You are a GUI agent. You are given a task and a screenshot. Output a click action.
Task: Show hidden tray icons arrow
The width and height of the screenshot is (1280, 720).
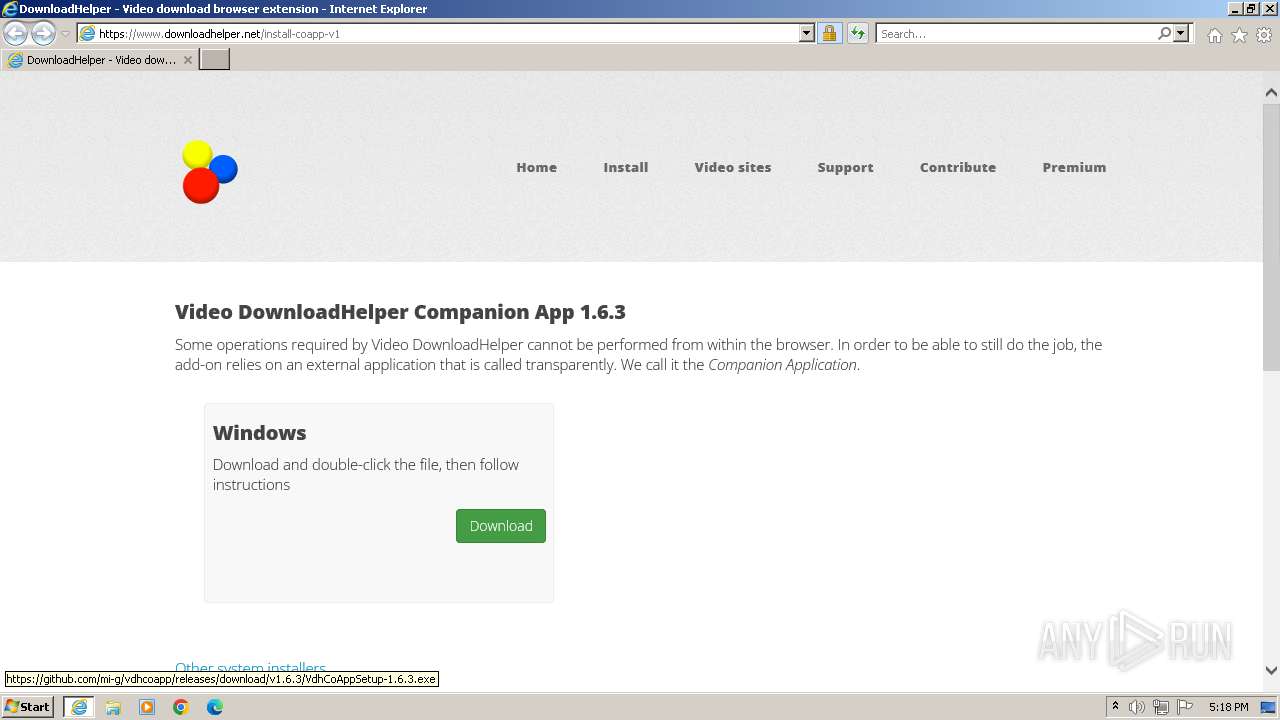1115,706
